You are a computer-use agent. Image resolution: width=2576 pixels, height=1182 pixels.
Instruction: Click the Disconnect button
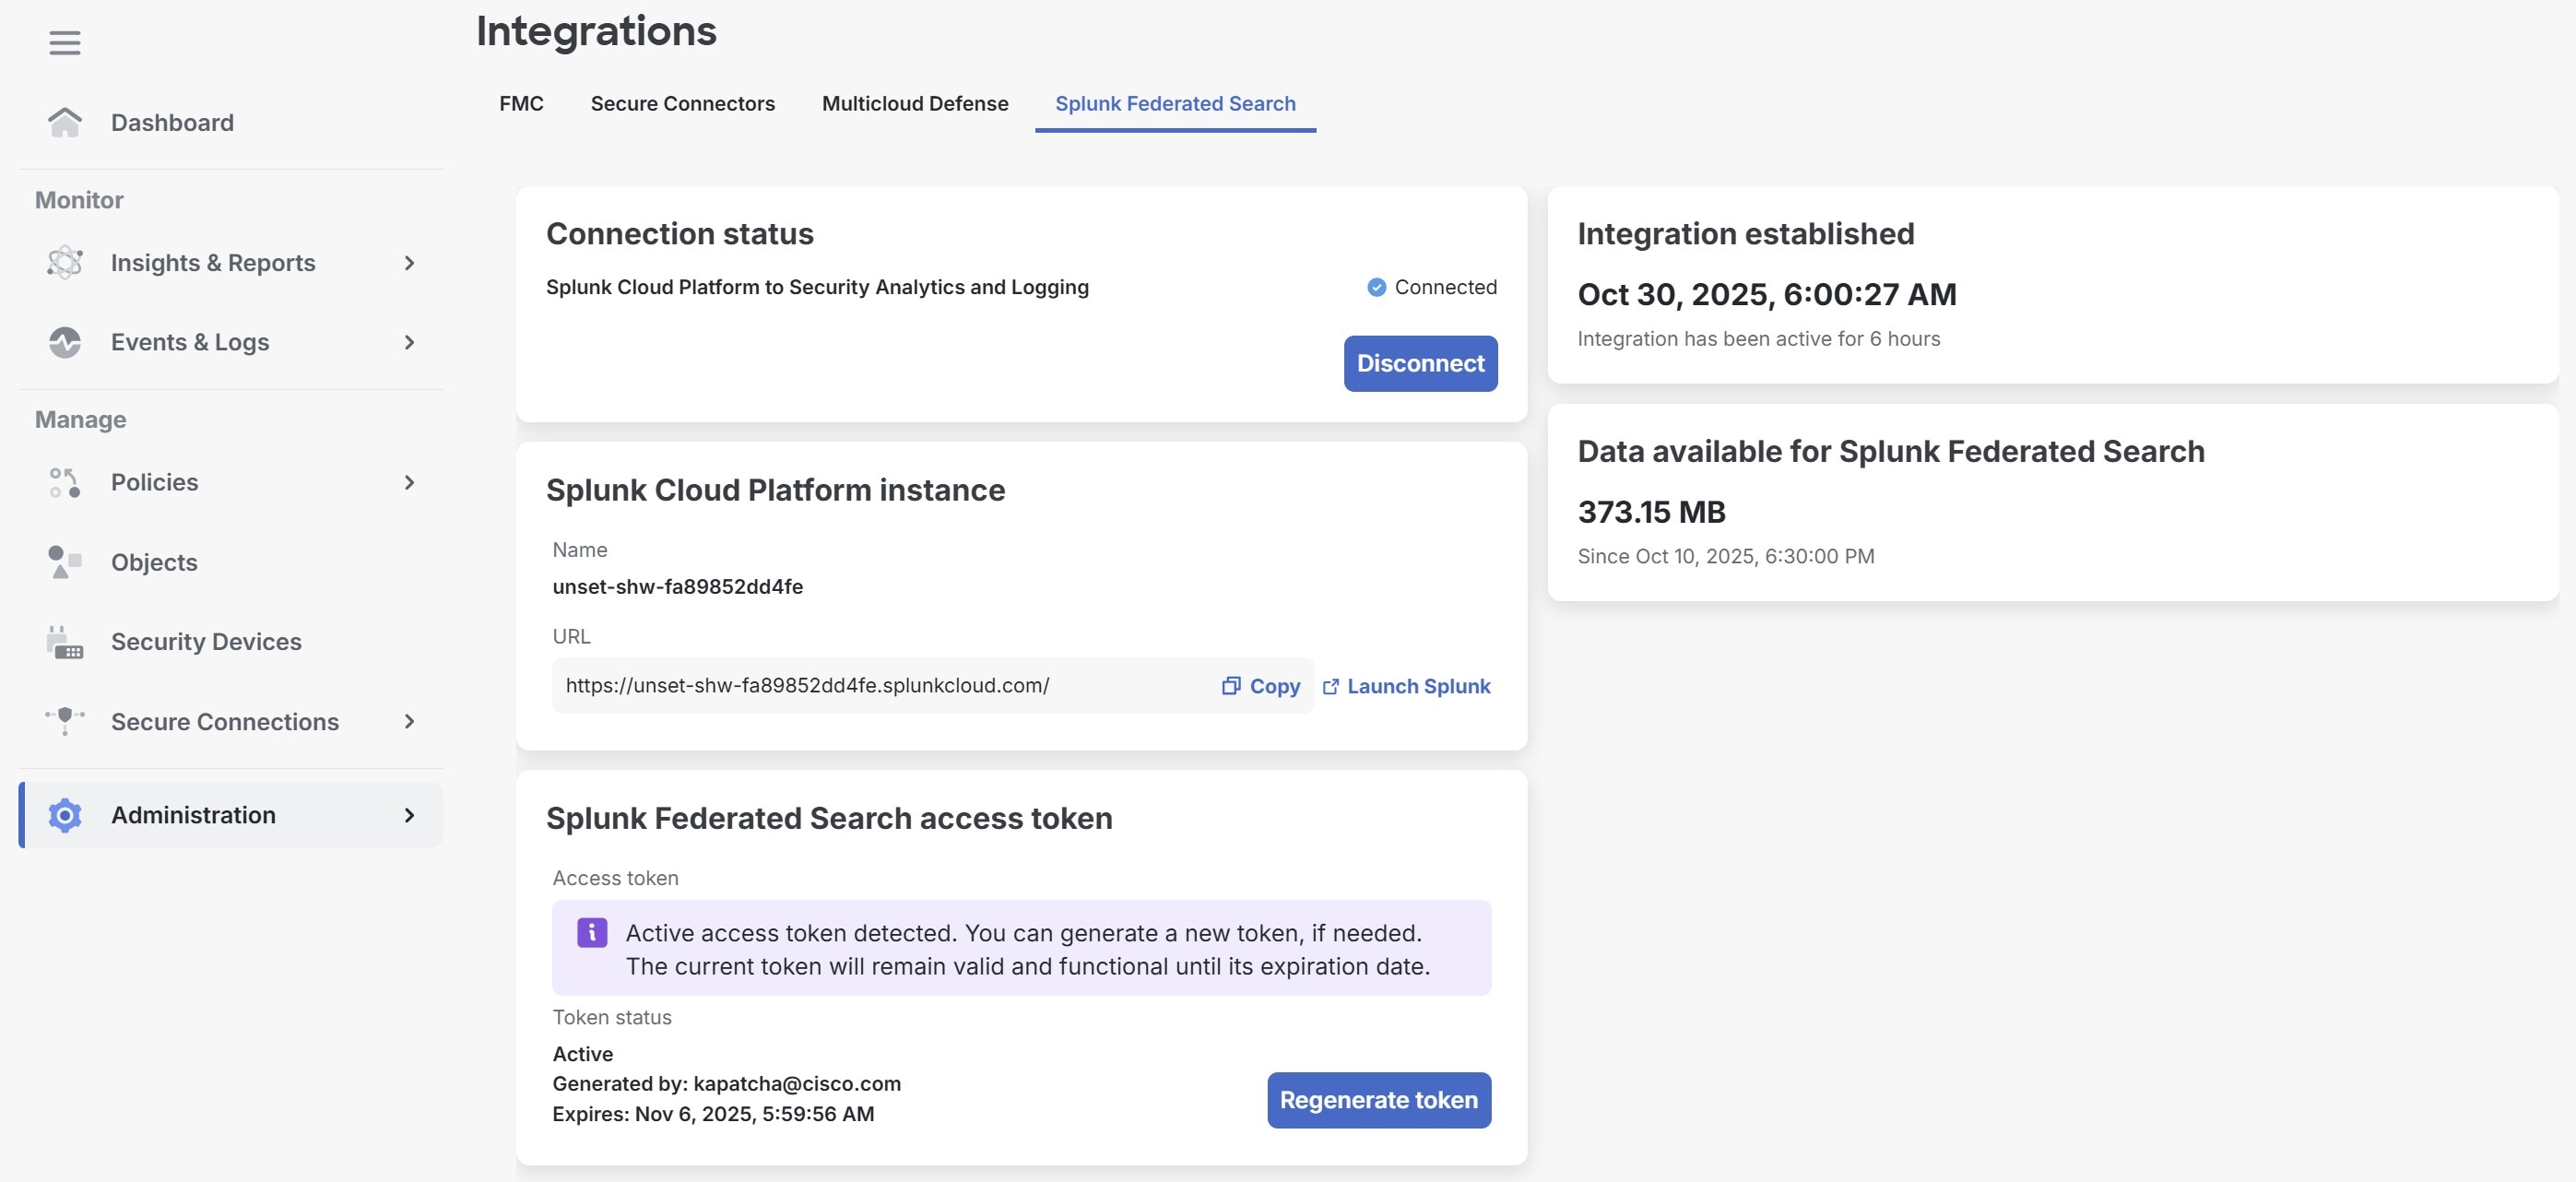(x=1420, y=364)
